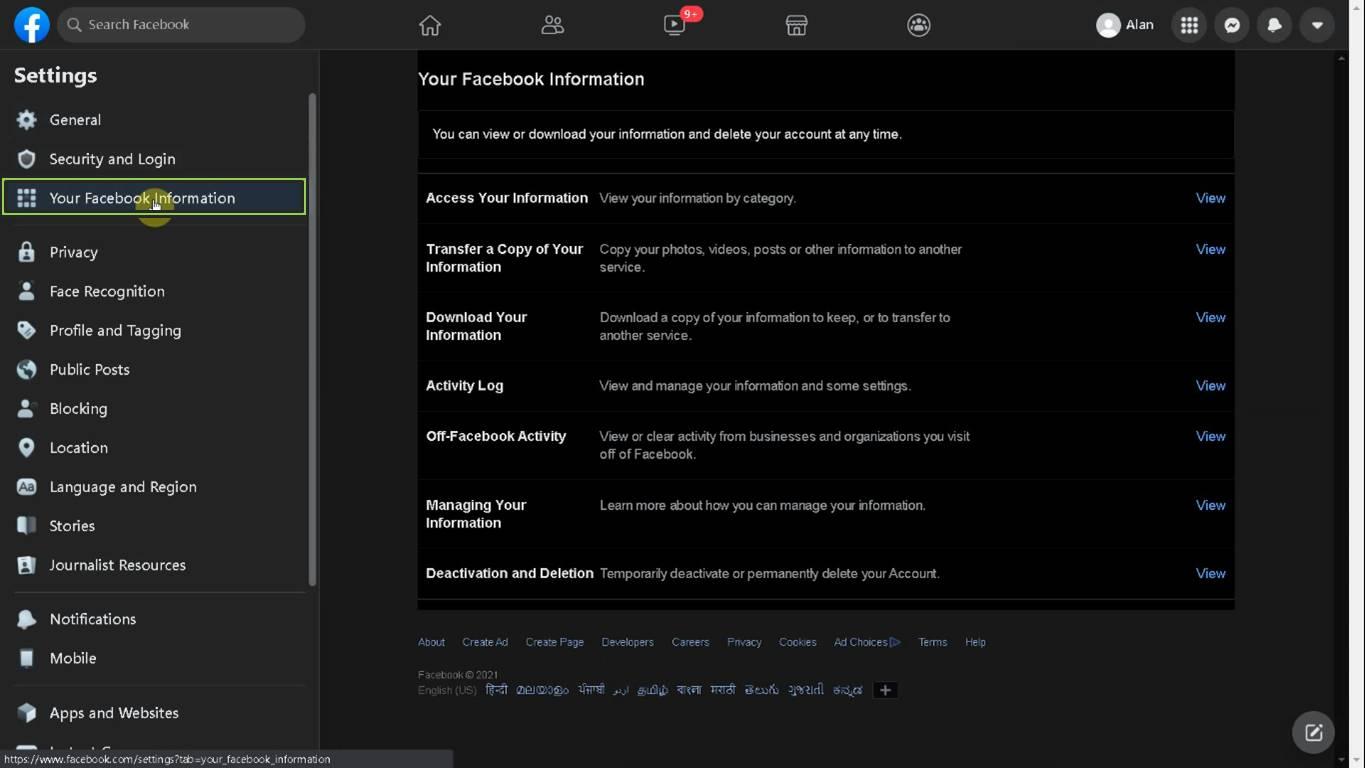Click the Location pin icon
The image size is (1365, 768).
(x=27, y=447)
